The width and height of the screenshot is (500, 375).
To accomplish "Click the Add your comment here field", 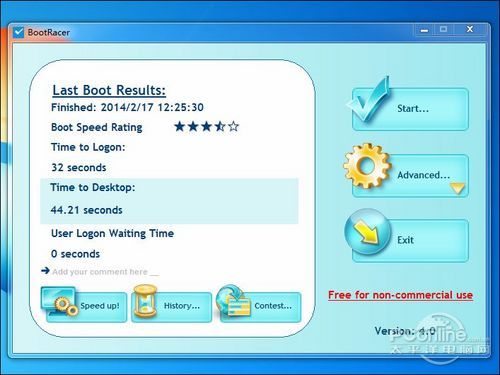I will tap(105, 272).
